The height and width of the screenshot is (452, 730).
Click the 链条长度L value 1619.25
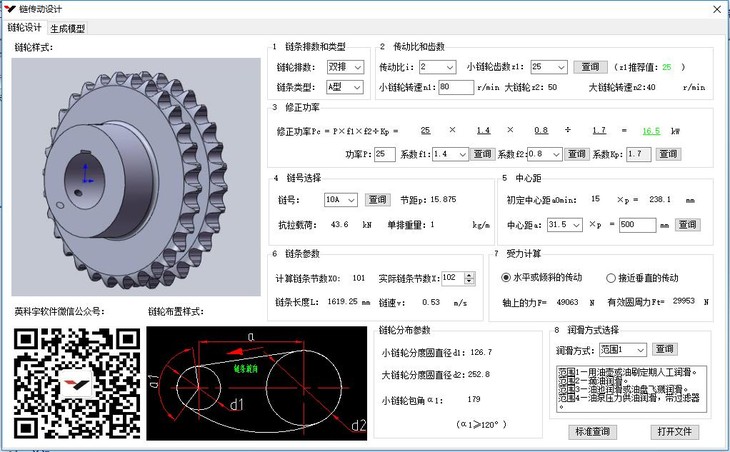point(343,302)
